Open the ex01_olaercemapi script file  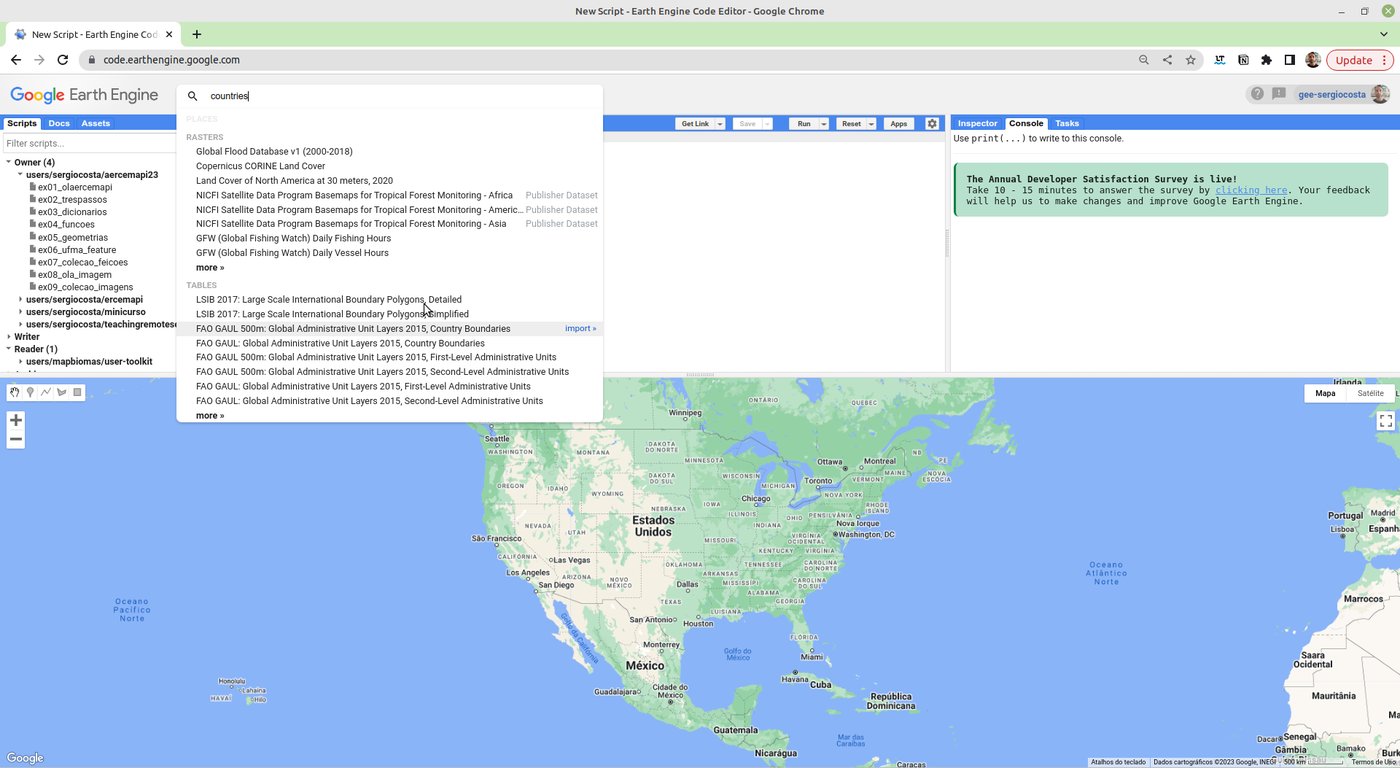75,187
